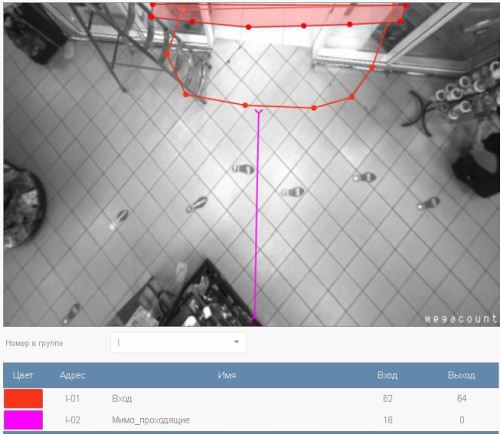Select the red color swatch for I-01

tap(23, 398)
